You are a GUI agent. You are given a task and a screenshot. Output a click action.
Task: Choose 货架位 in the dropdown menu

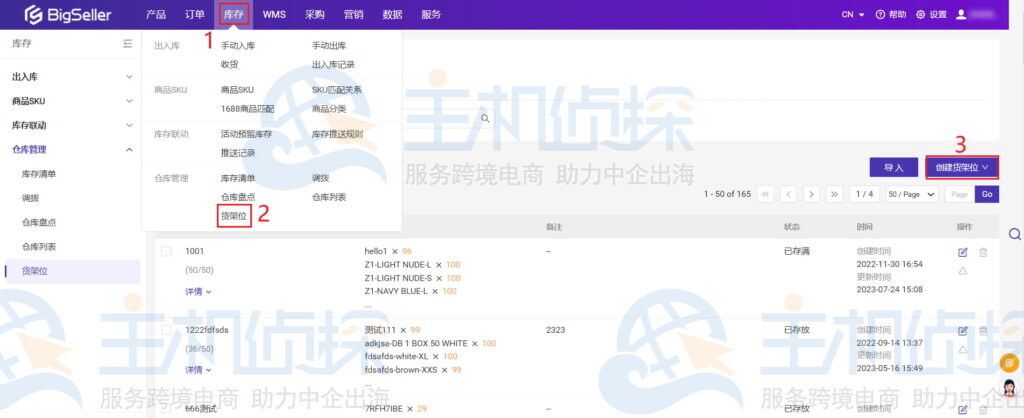click(234, 216)
